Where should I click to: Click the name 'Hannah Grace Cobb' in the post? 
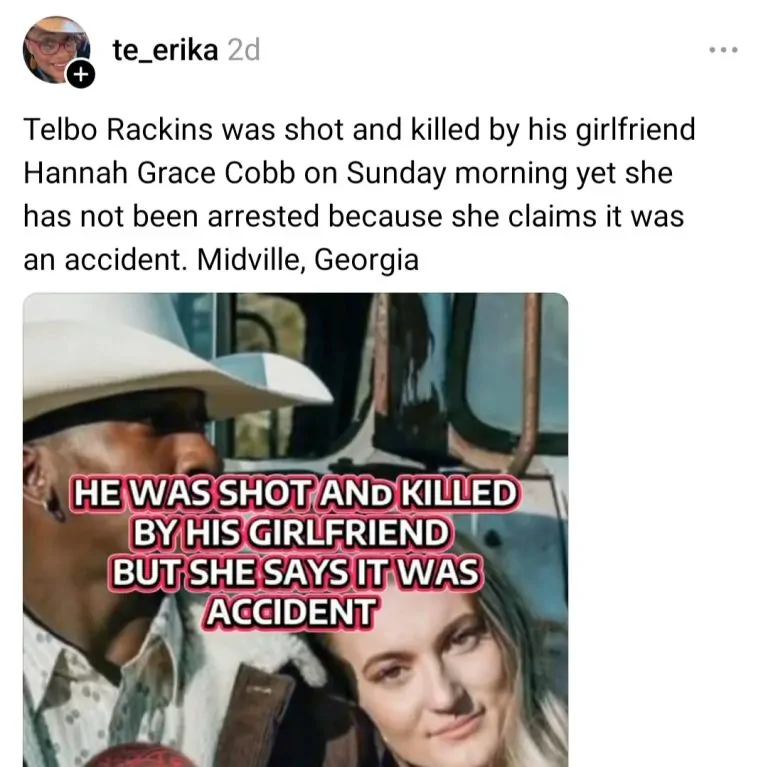pyautogui.click(x=159, y=173)
